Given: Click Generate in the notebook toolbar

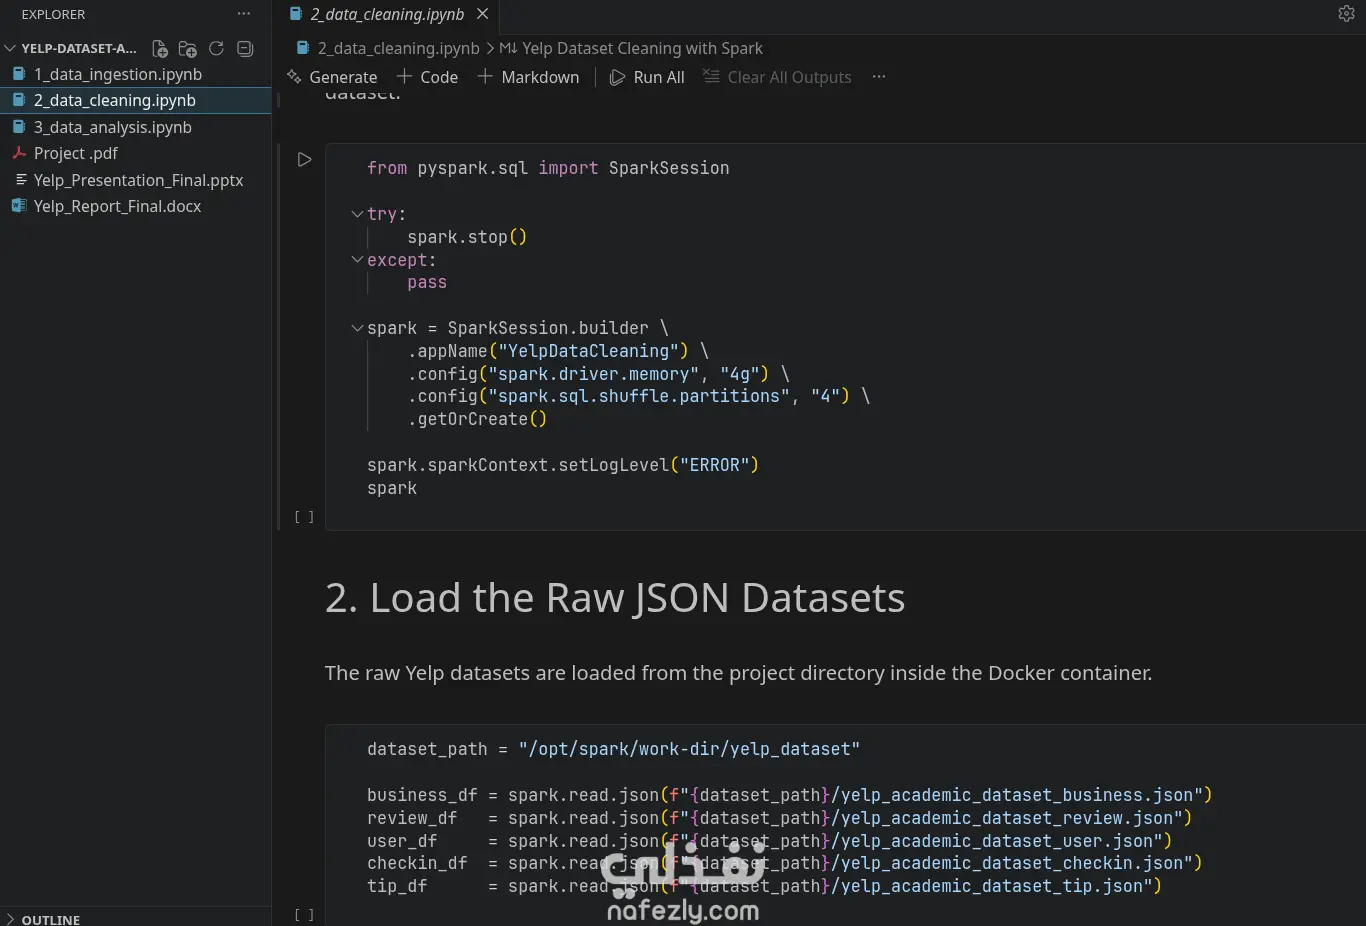Looking at the screenshot, I should (x=332, y=77).
